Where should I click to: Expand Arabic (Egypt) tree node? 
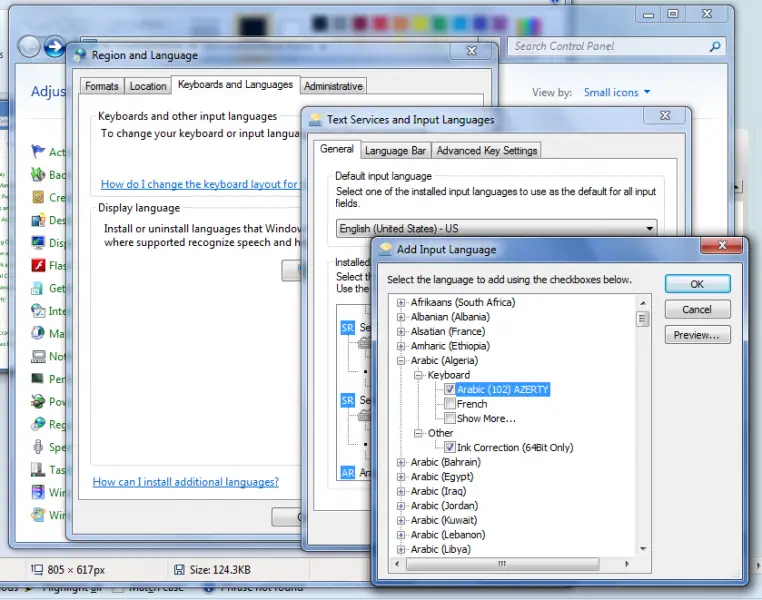(401, 477)
